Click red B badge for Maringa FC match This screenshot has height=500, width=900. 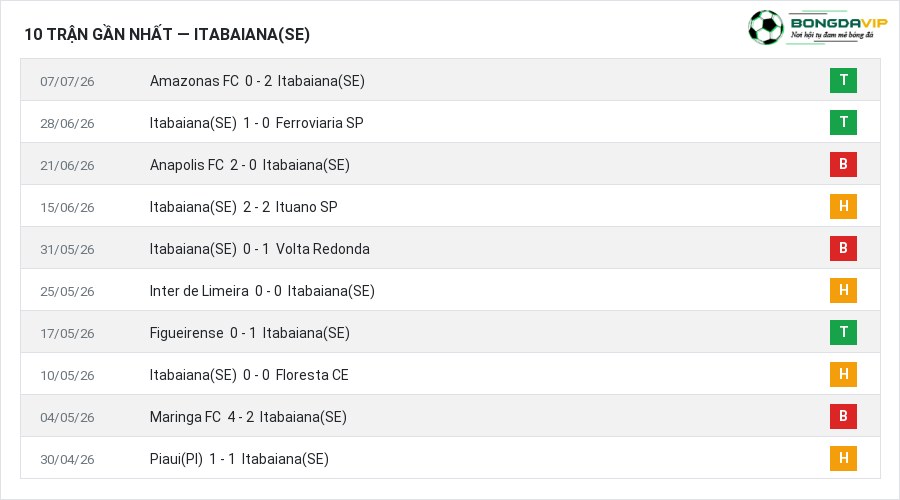point(843,416)
